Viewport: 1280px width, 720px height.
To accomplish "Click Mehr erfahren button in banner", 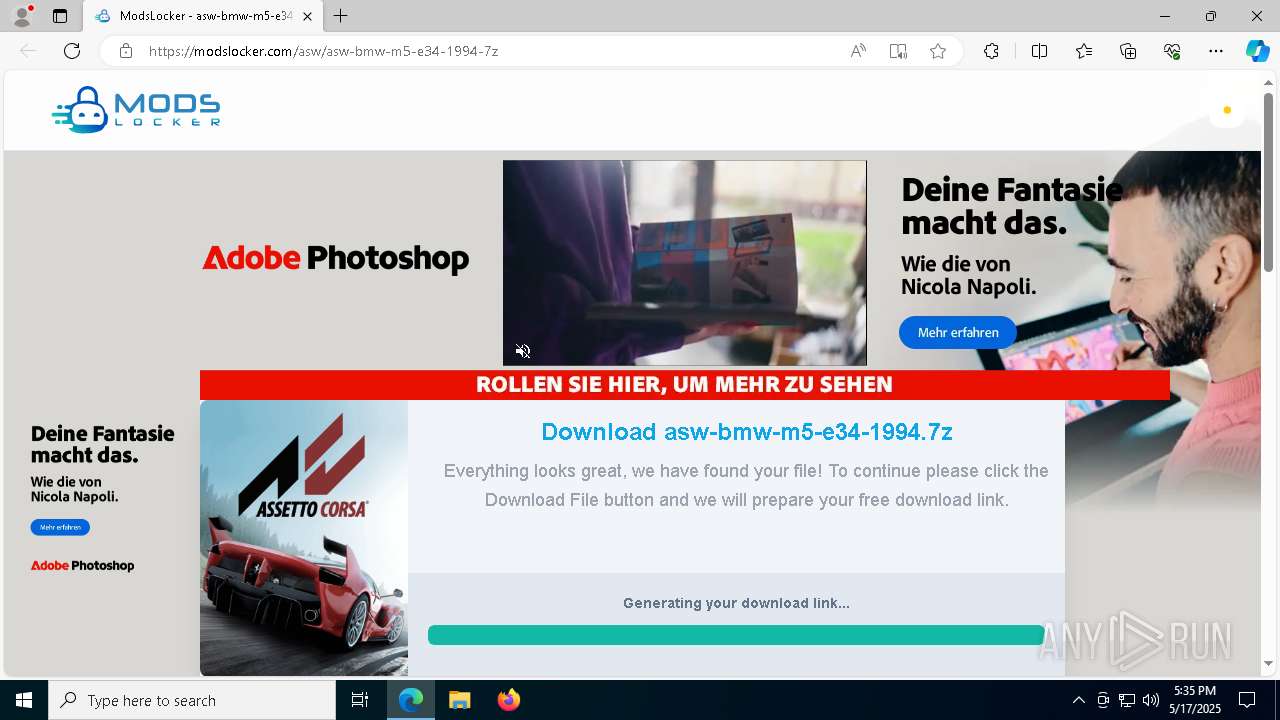I will pos(958,332).
